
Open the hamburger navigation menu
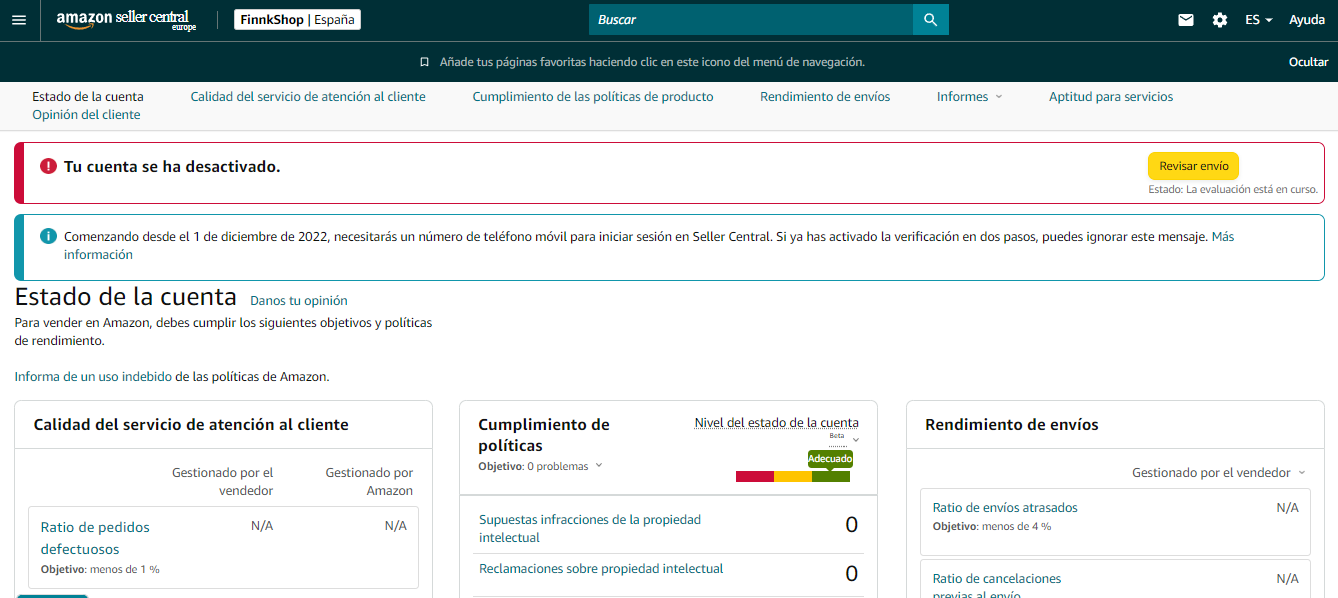point(19,20)
